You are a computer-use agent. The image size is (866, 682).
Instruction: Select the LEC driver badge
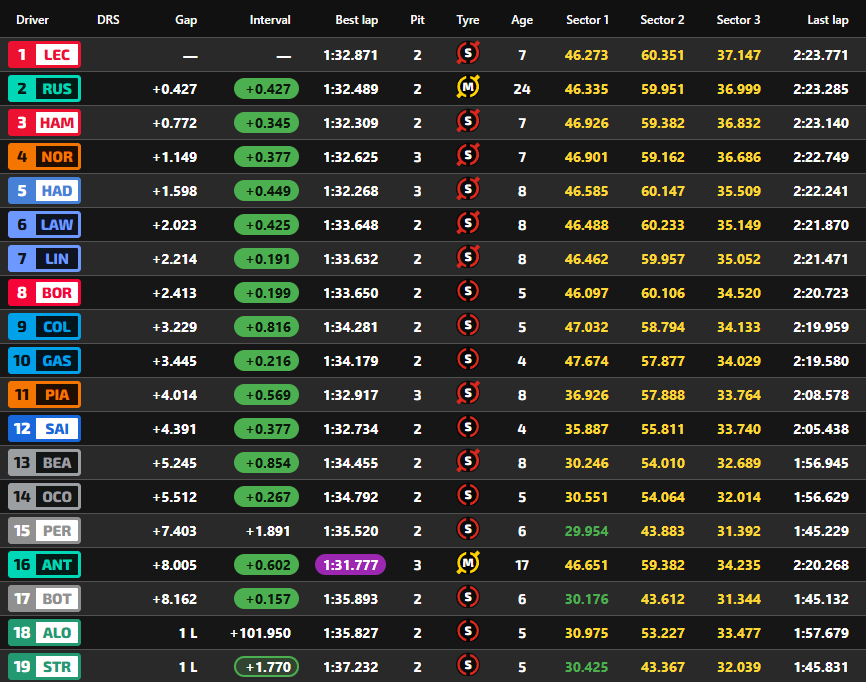[x=44, y=55]
